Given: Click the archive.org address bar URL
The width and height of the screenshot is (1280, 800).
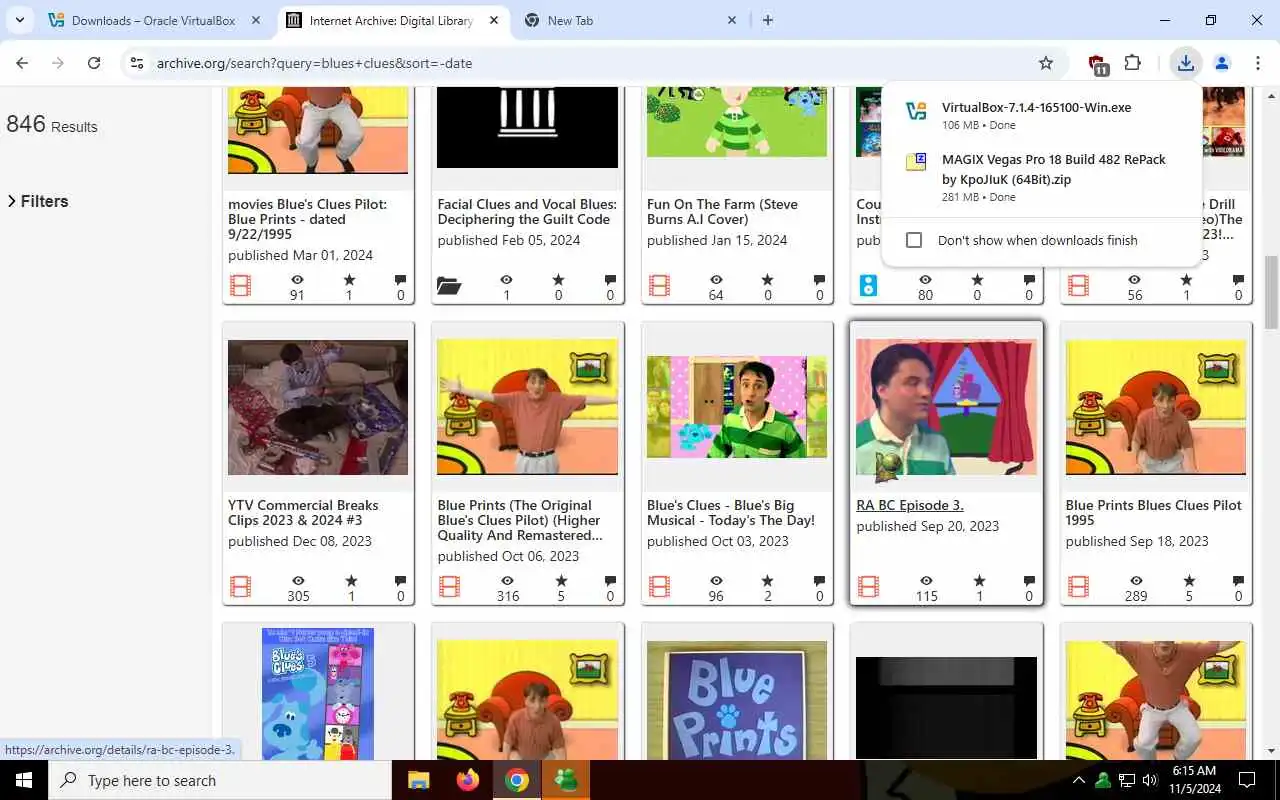Looking at the screenshot, I should point(314,63).
